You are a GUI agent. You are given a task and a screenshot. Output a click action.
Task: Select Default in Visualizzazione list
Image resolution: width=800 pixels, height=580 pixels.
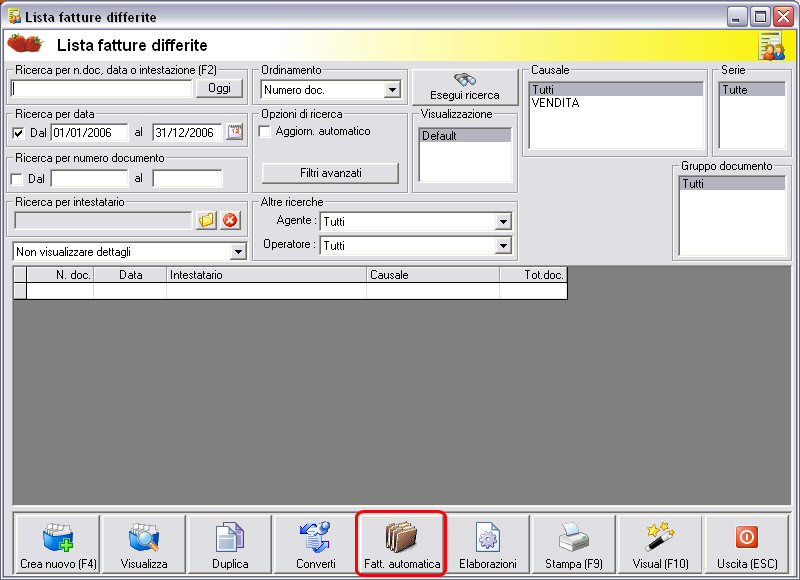(465, 136)
